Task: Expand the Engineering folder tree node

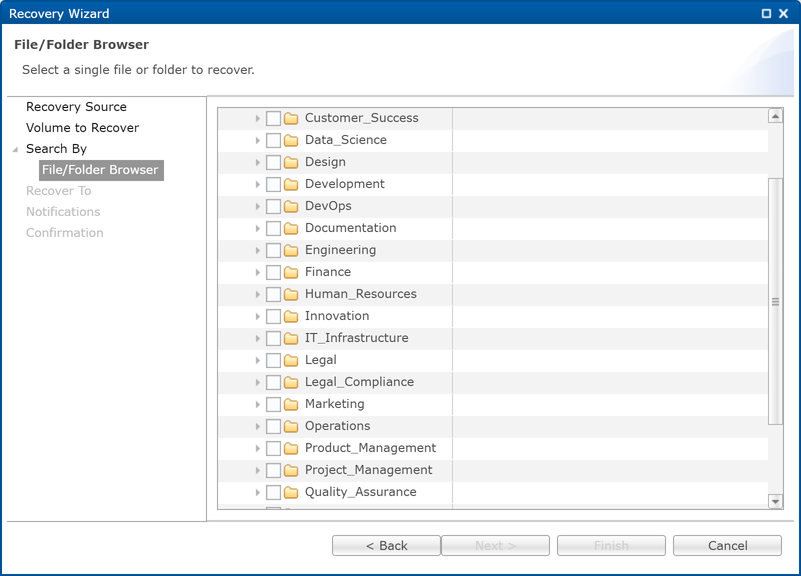Action: 257,250
